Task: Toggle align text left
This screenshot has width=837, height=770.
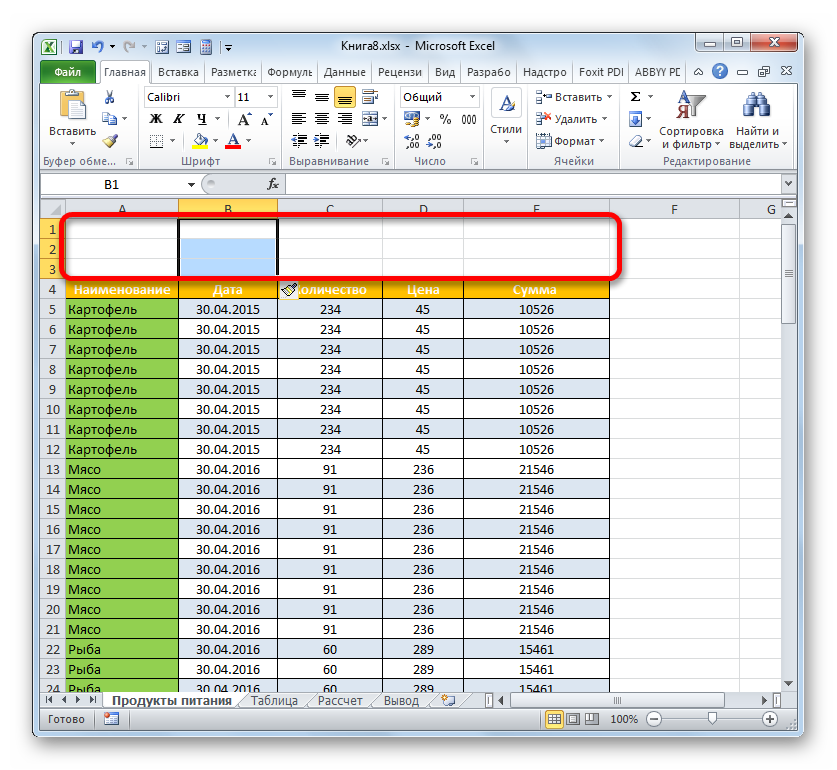Action: 299,119
